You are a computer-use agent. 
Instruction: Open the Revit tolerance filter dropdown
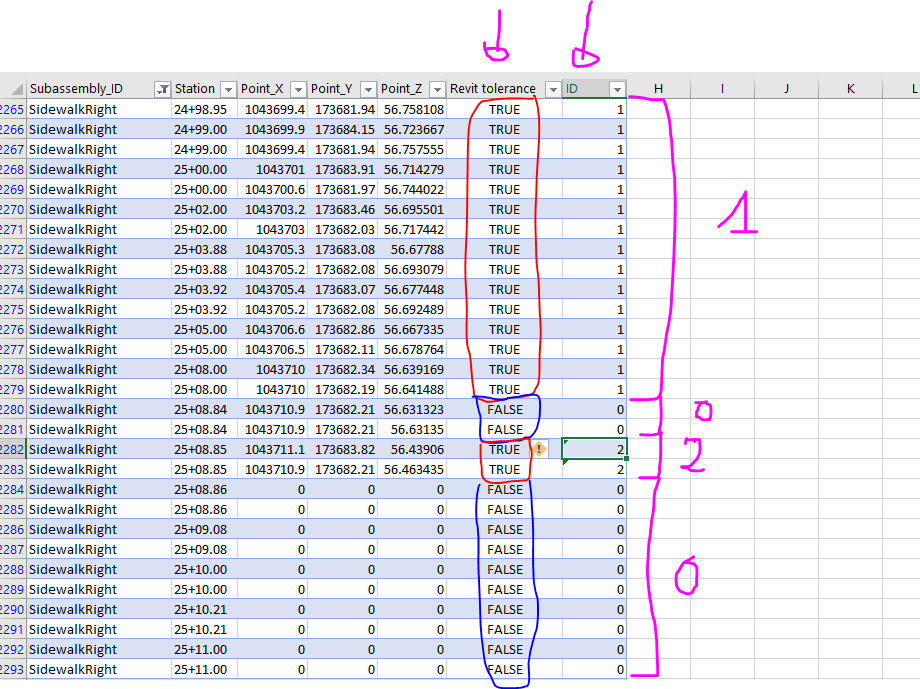click(553, 89)
